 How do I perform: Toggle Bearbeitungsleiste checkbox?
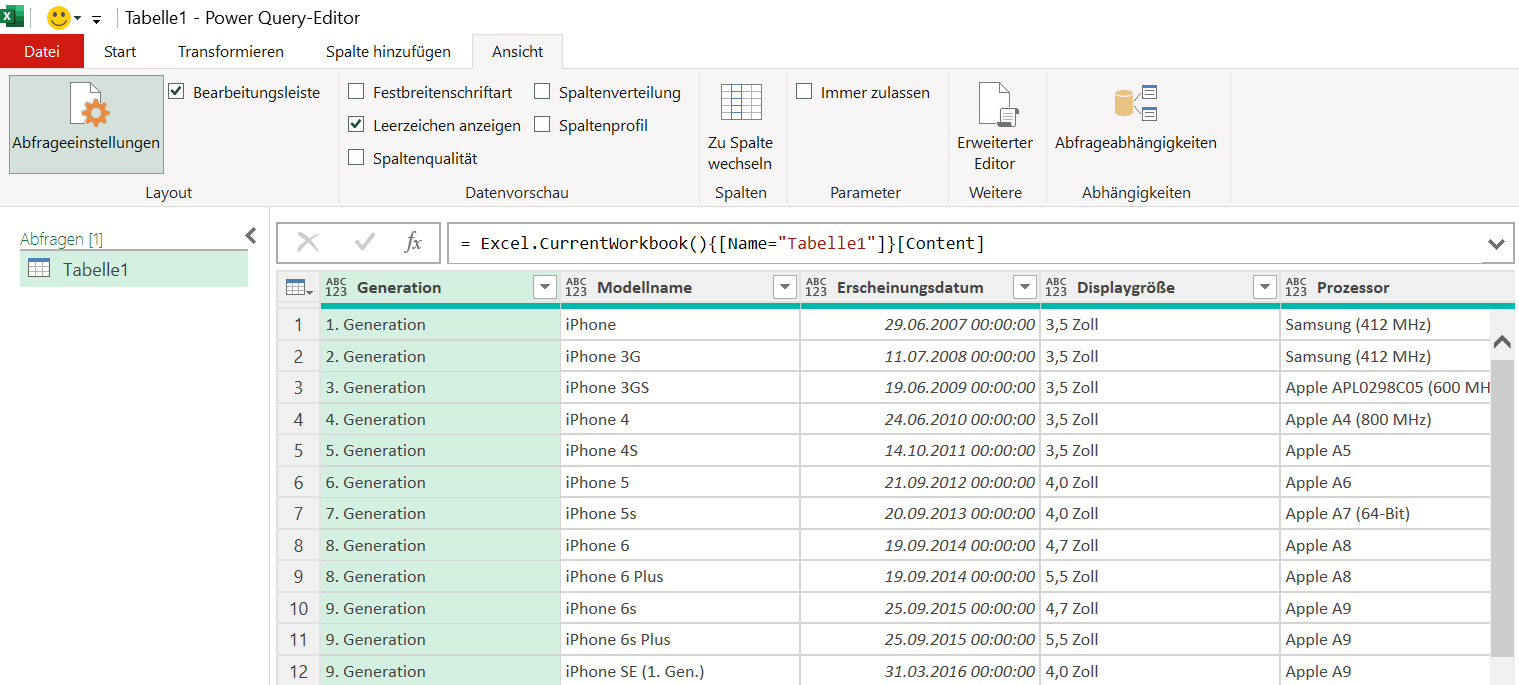click(x=176, y=92)
